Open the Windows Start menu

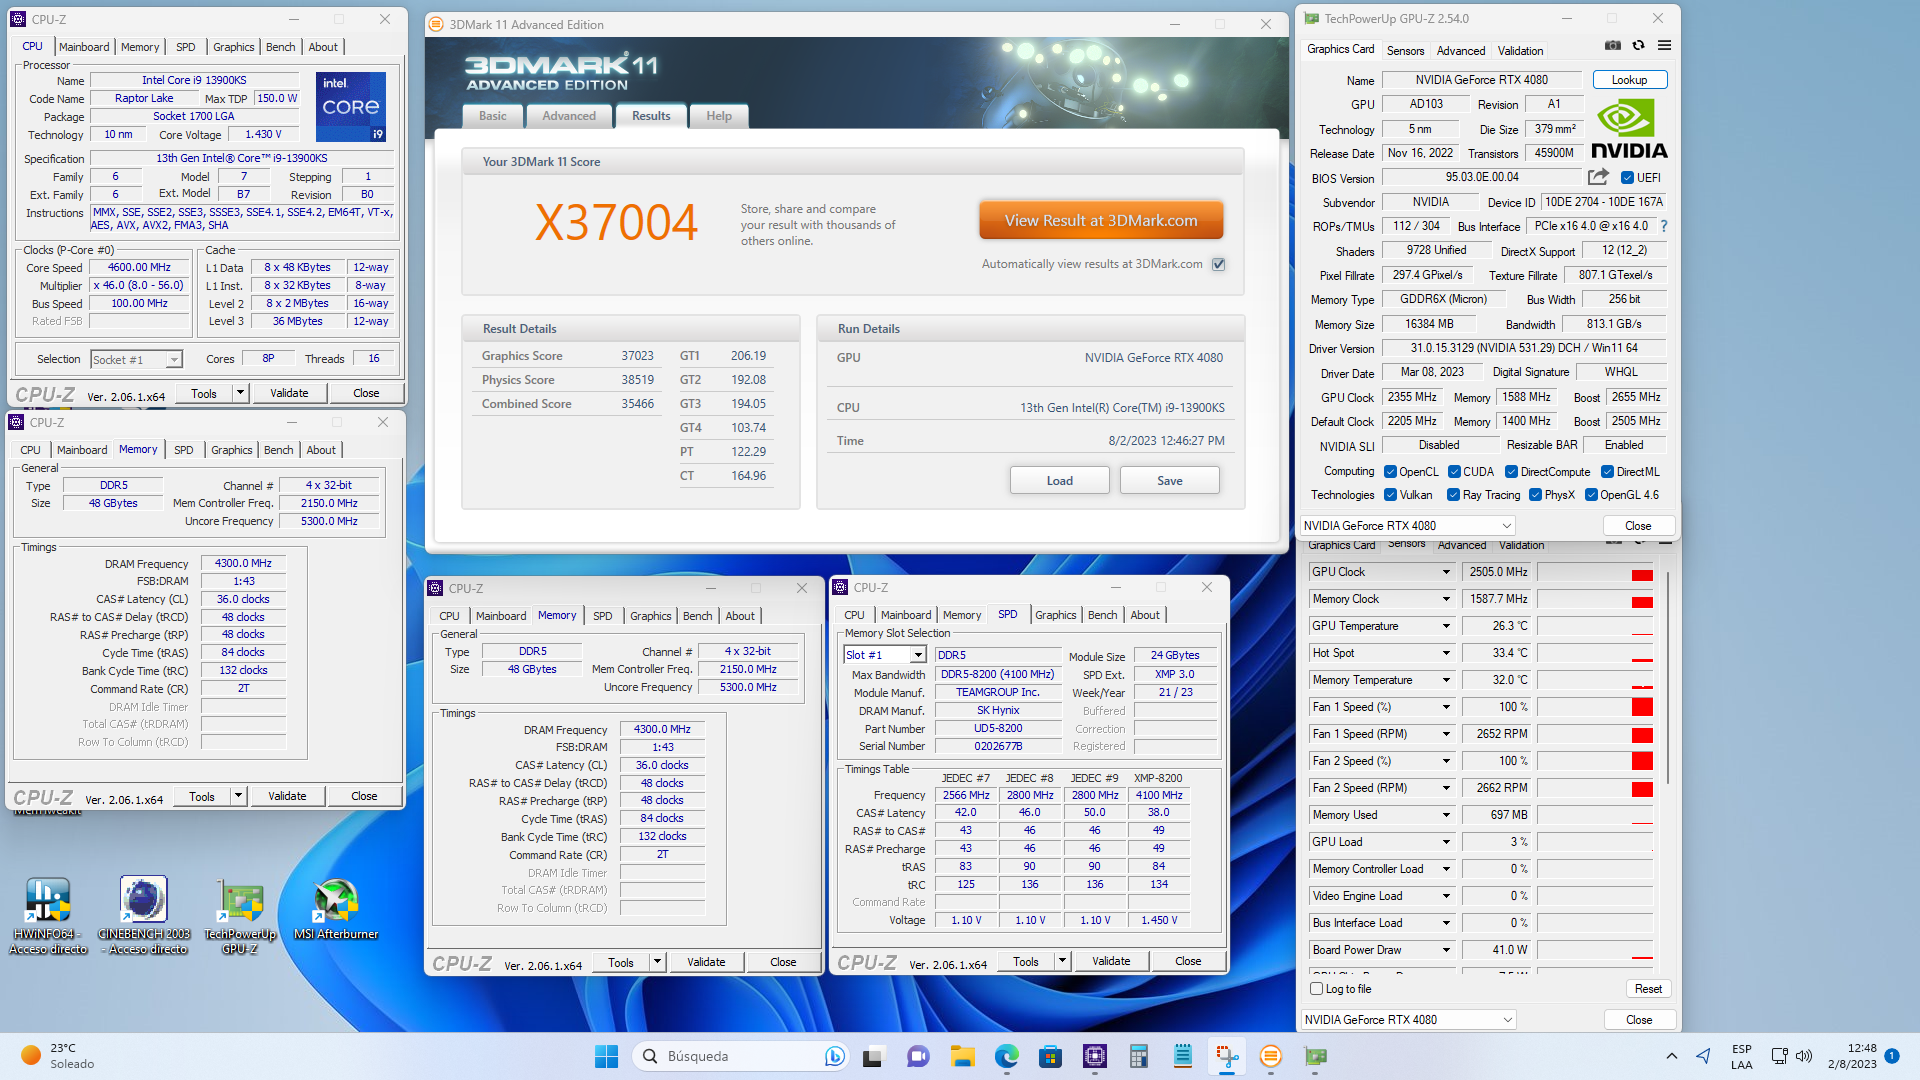click(x=606, y=1056)
